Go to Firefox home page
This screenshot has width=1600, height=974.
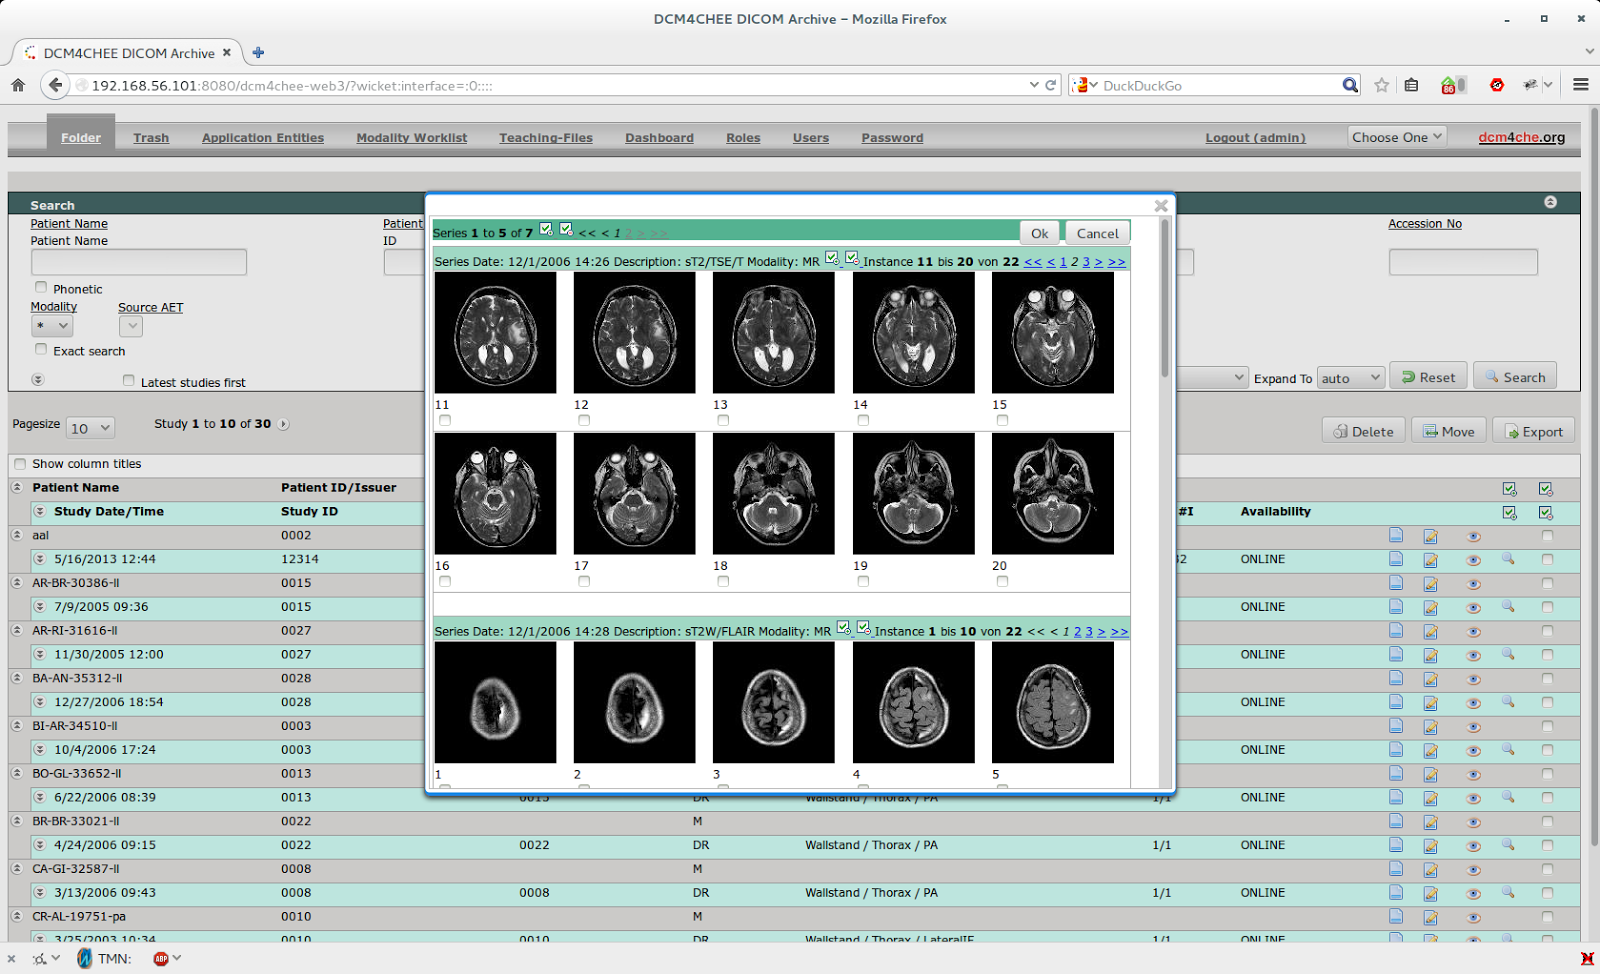[x=18, y=85]
